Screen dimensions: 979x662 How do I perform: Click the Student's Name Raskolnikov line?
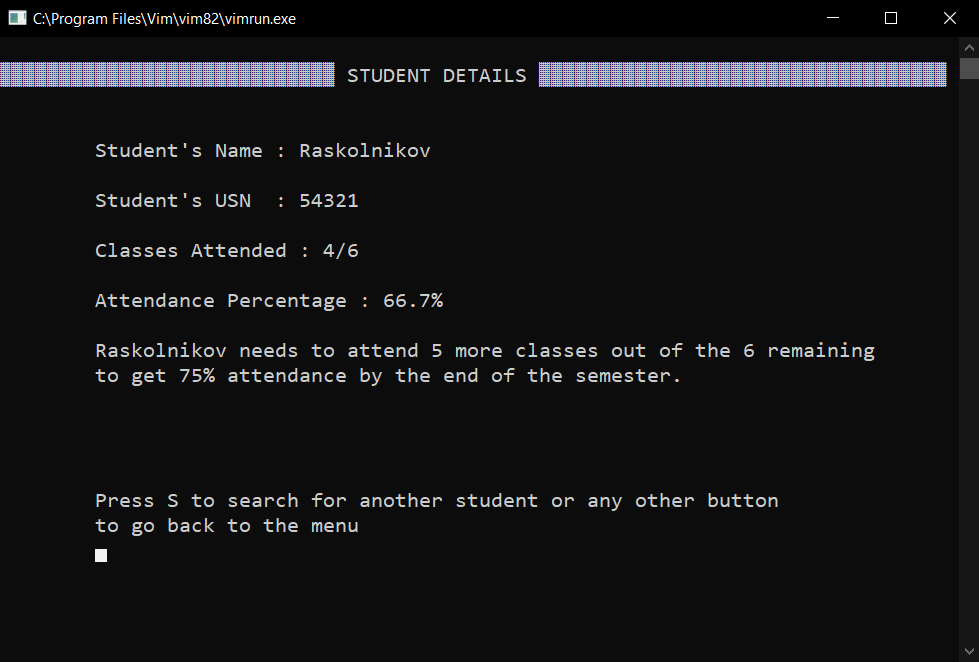coord(262,150)
